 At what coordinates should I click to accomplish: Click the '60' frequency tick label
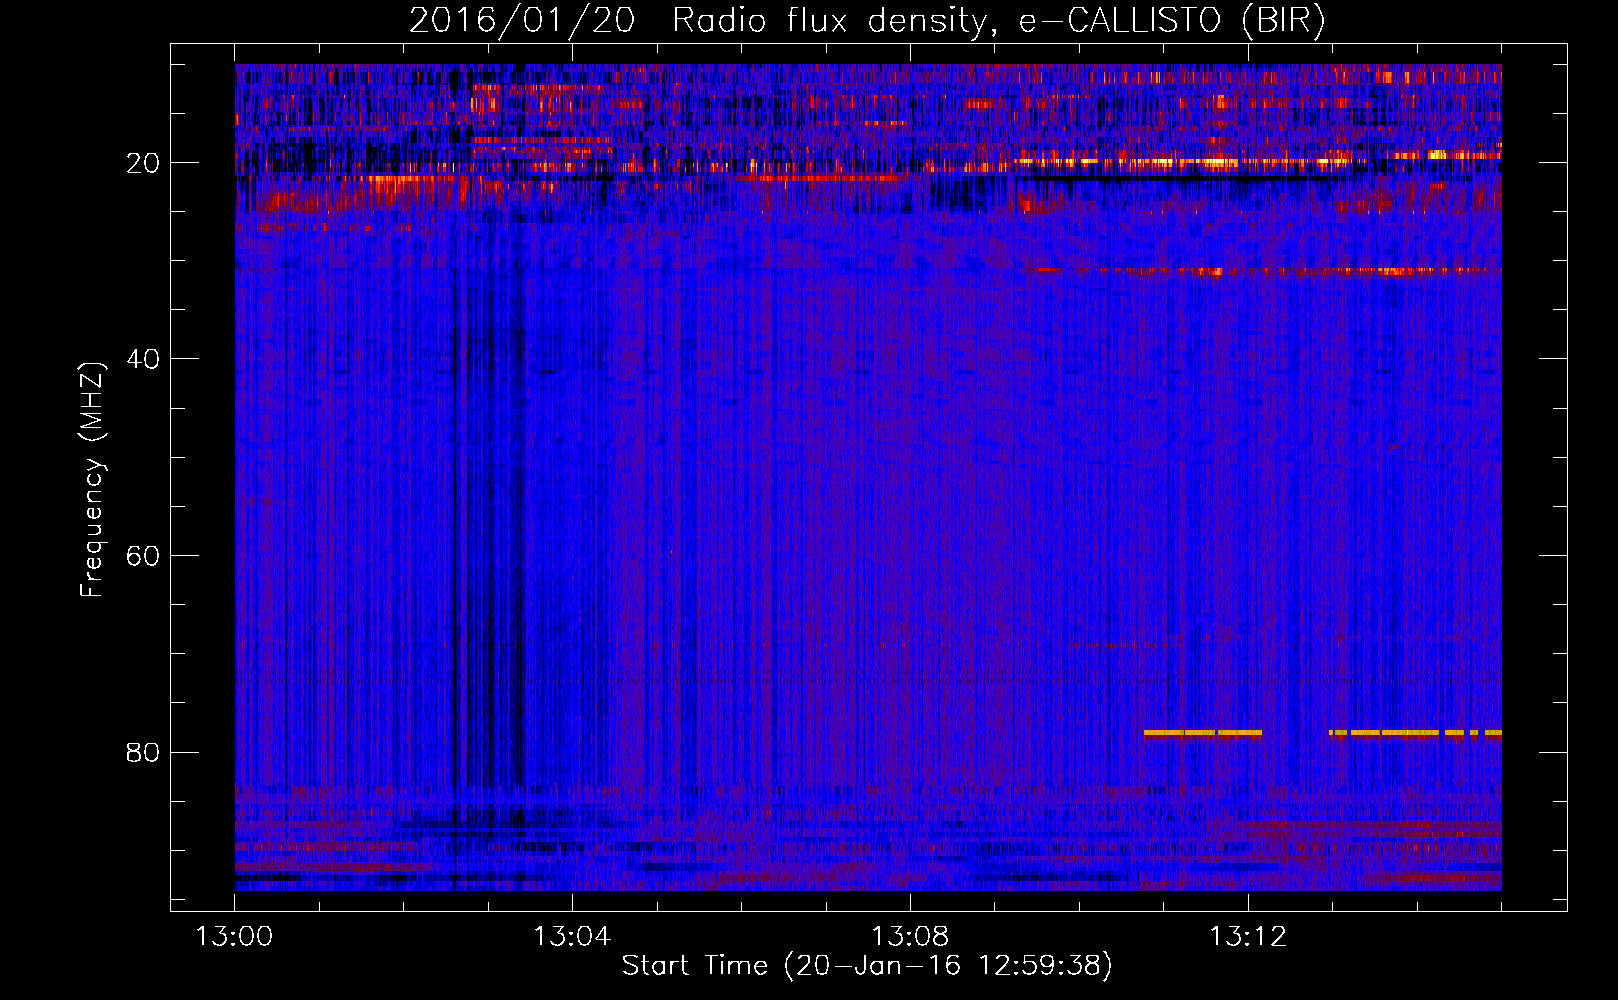(x=143, y=556)
